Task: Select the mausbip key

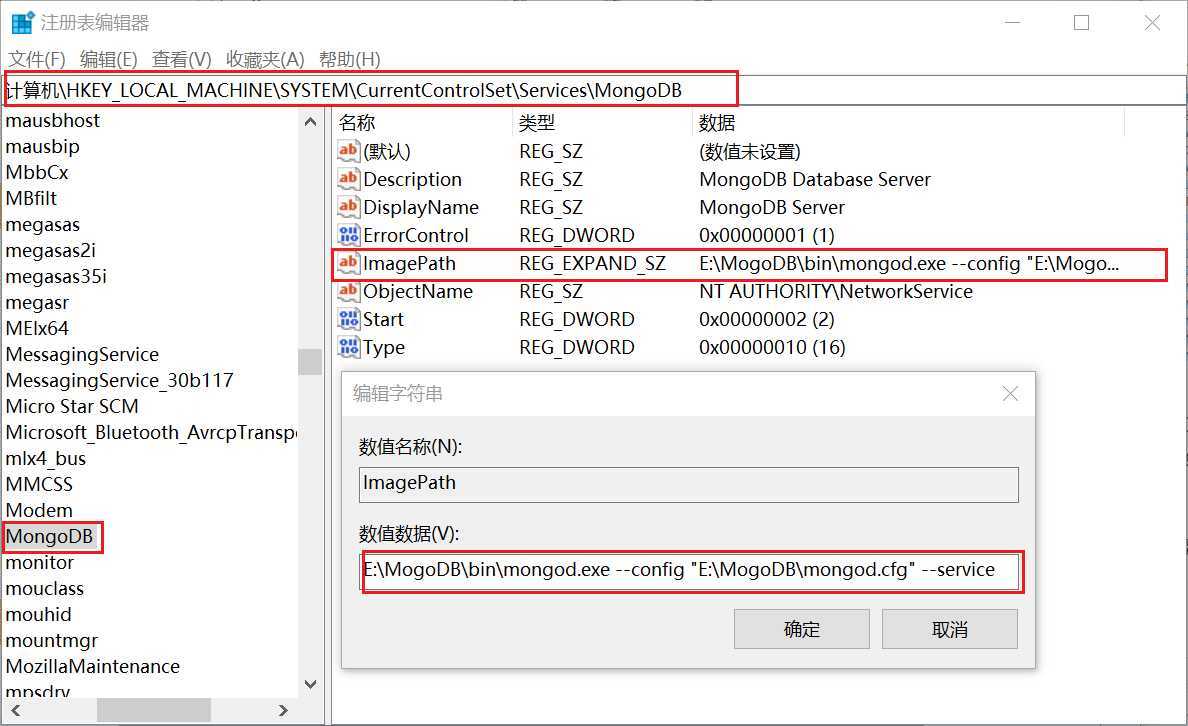Action: point(42,146)
